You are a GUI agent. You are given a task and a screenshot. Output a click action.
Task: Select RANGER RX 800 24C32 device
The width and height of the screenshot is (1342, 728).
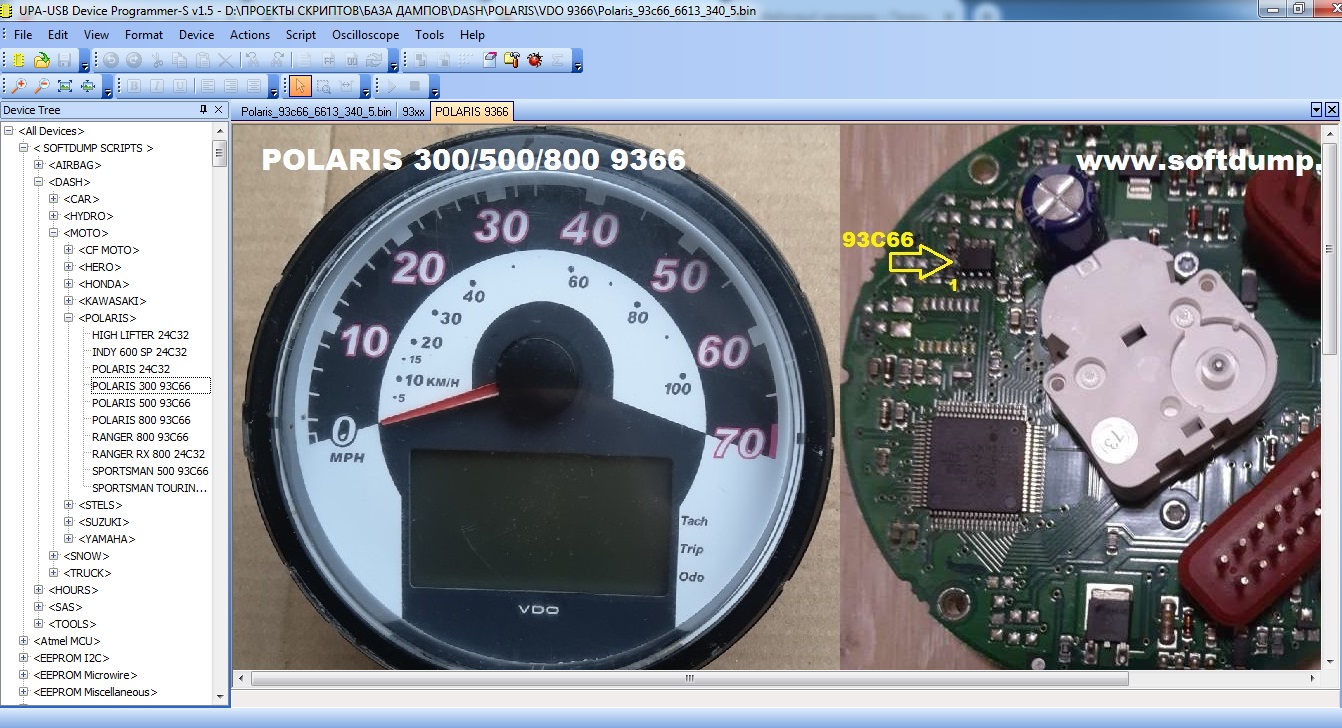tap(148, 454)
